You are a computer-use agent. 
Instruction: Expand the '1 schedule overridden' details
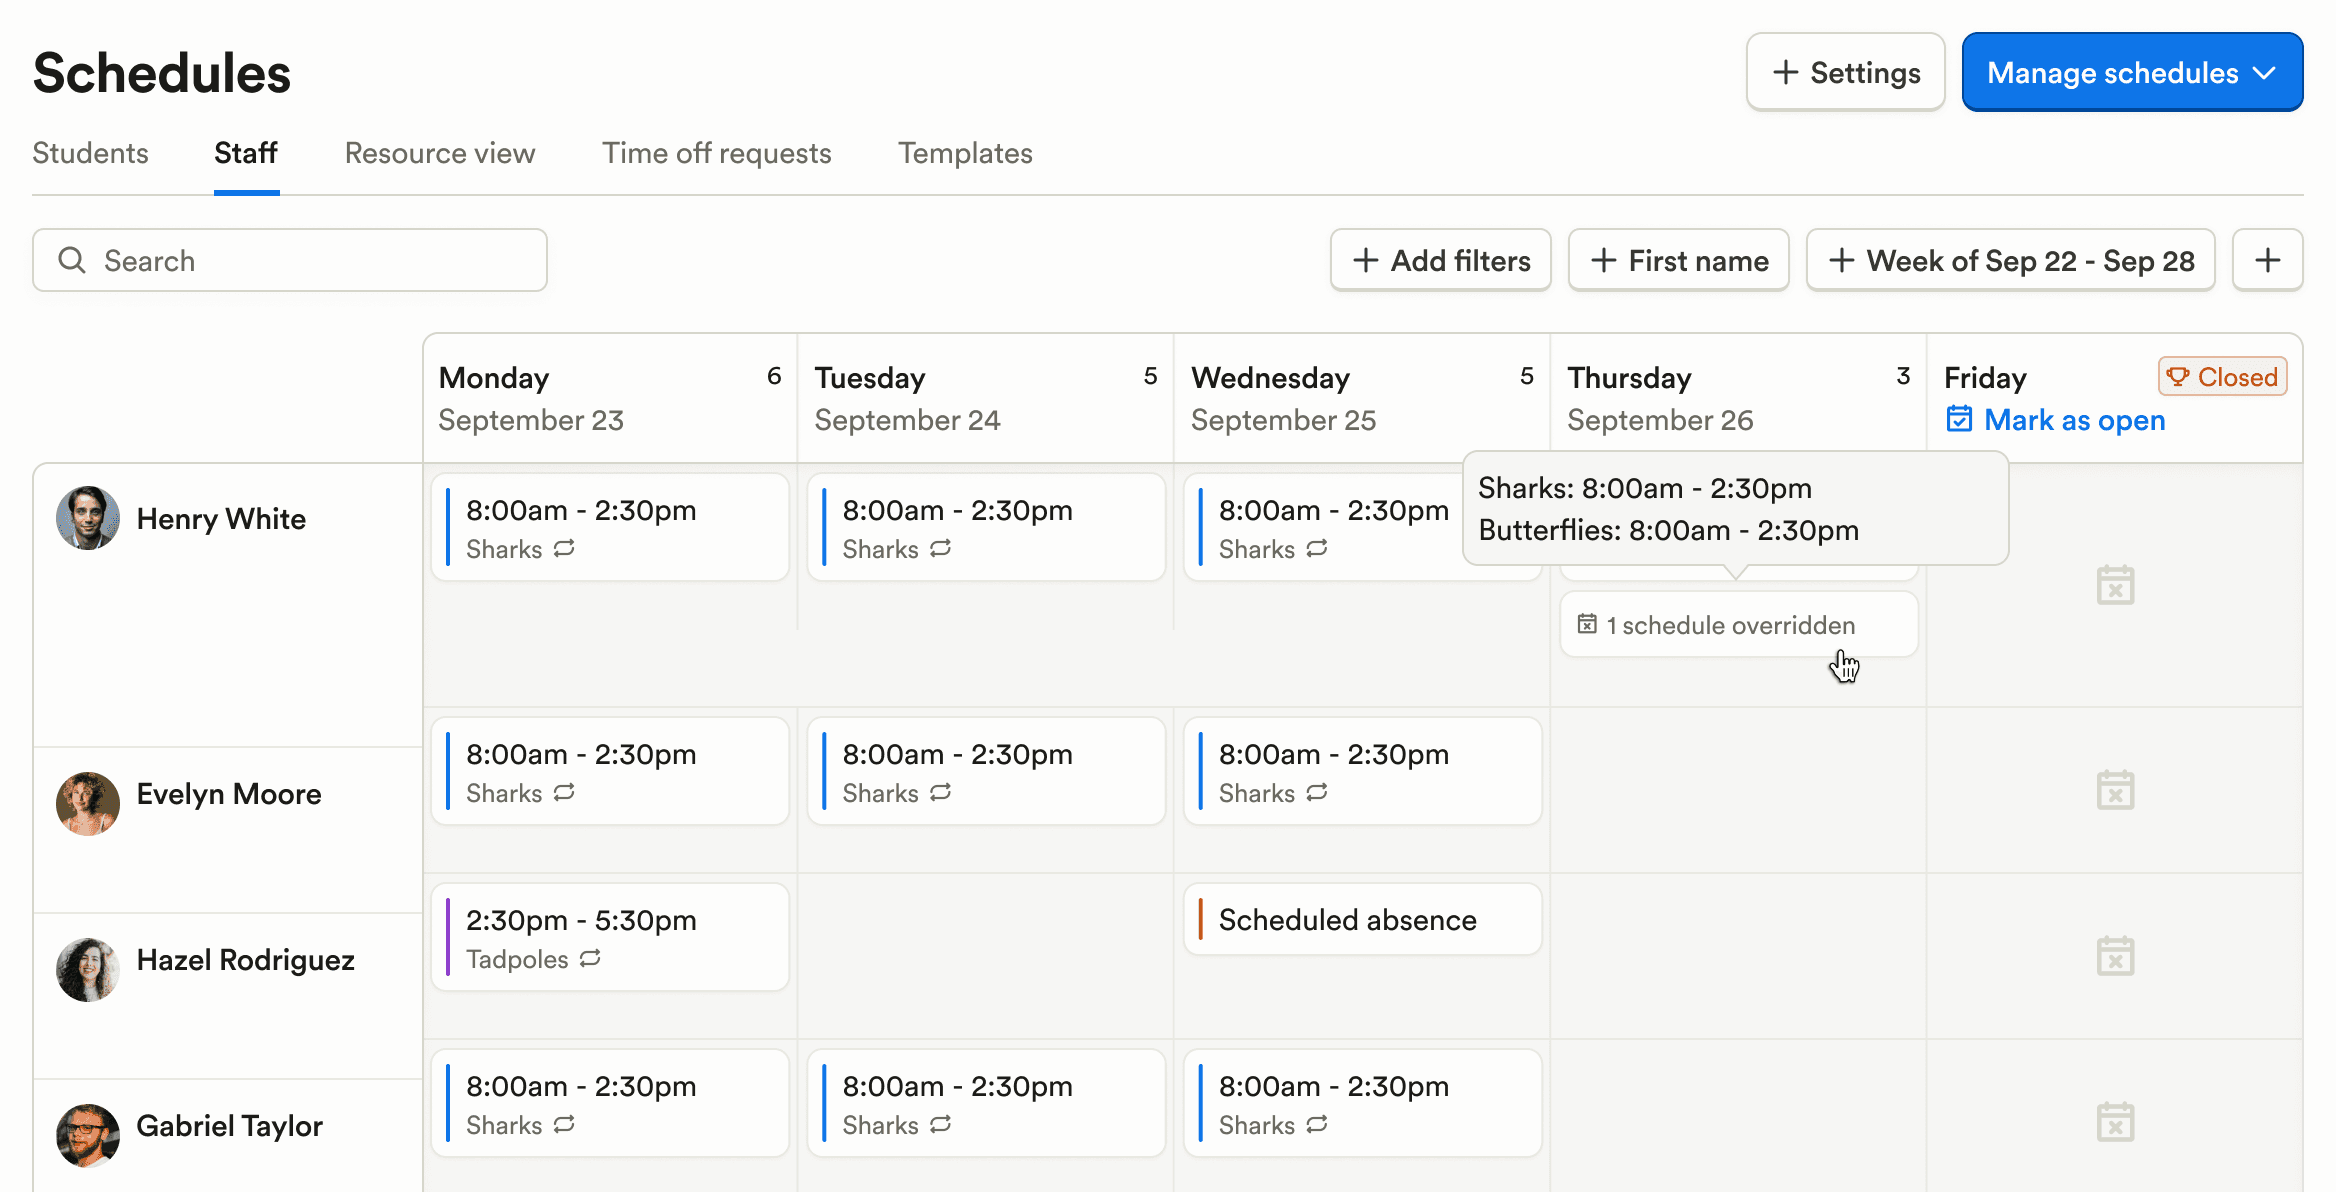tap(1738, 624)
